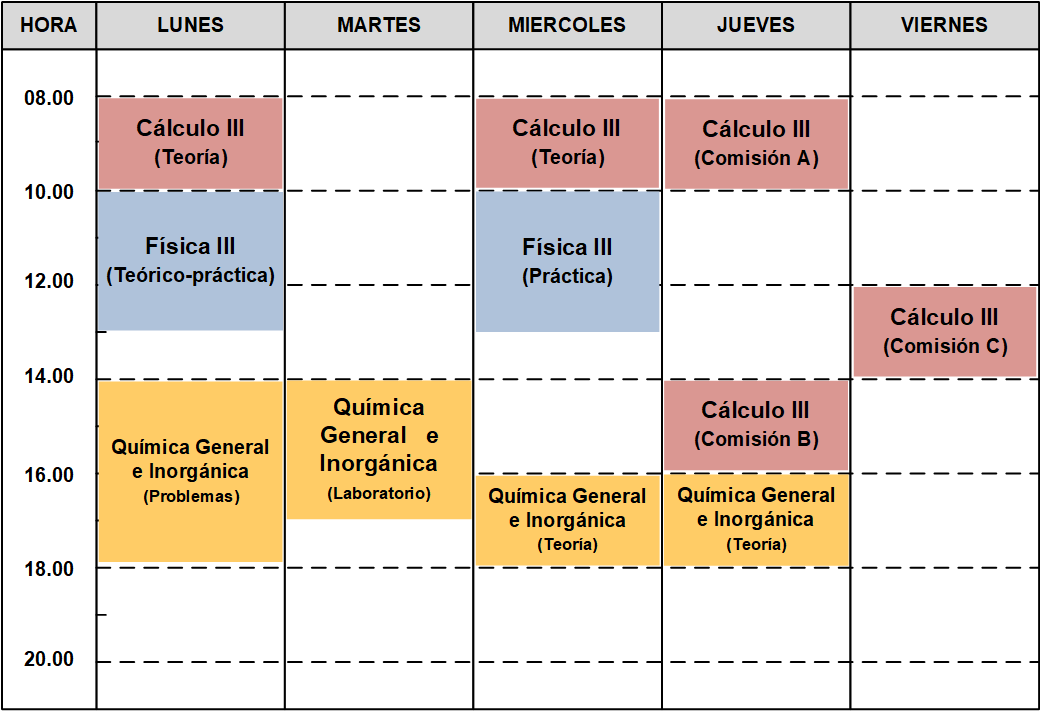This screenshot has width=1041, height=711.
Task: Select the MIERCOLES column header
Action: click(x=567, y=25)
